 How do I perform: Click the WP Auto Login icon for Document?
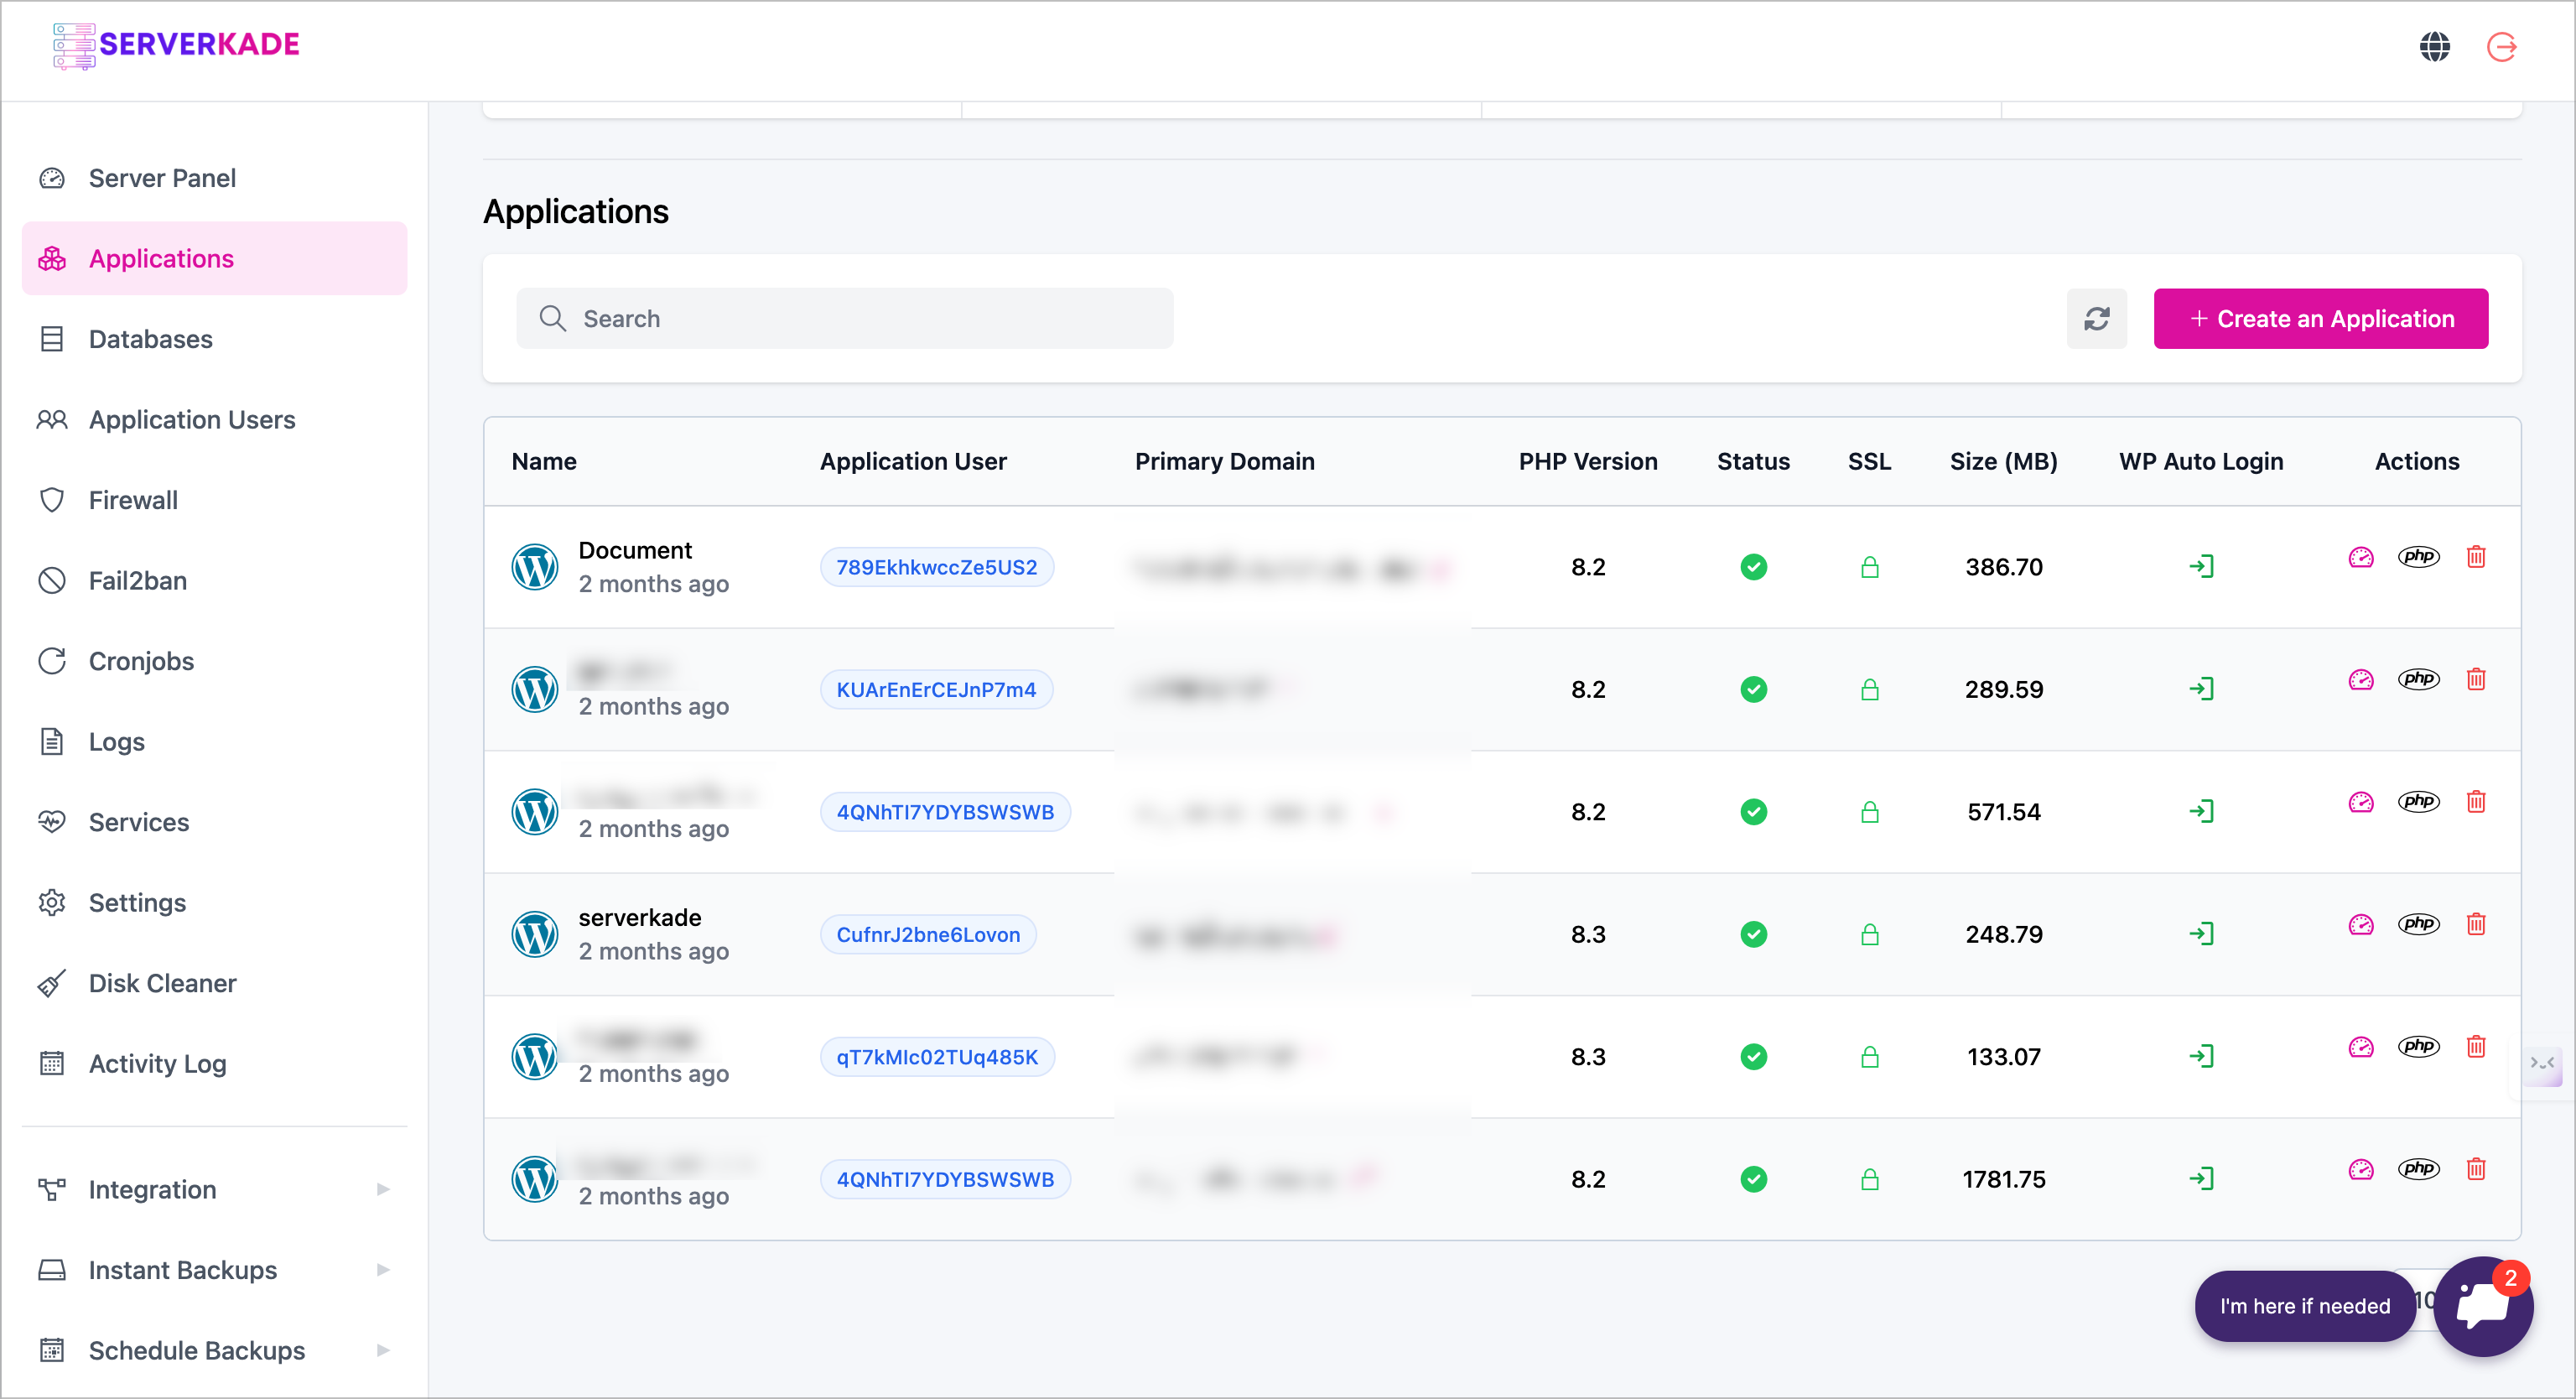pyautogui.click(x=2200, y=565)
